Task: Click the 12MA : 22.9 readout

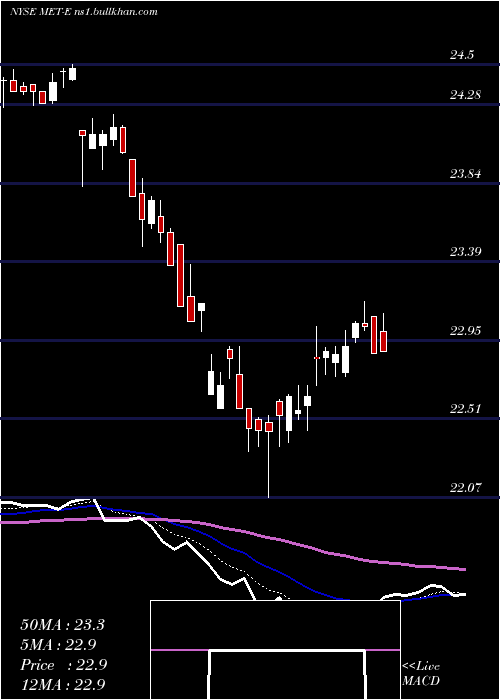Action: (x=62, y=684)
